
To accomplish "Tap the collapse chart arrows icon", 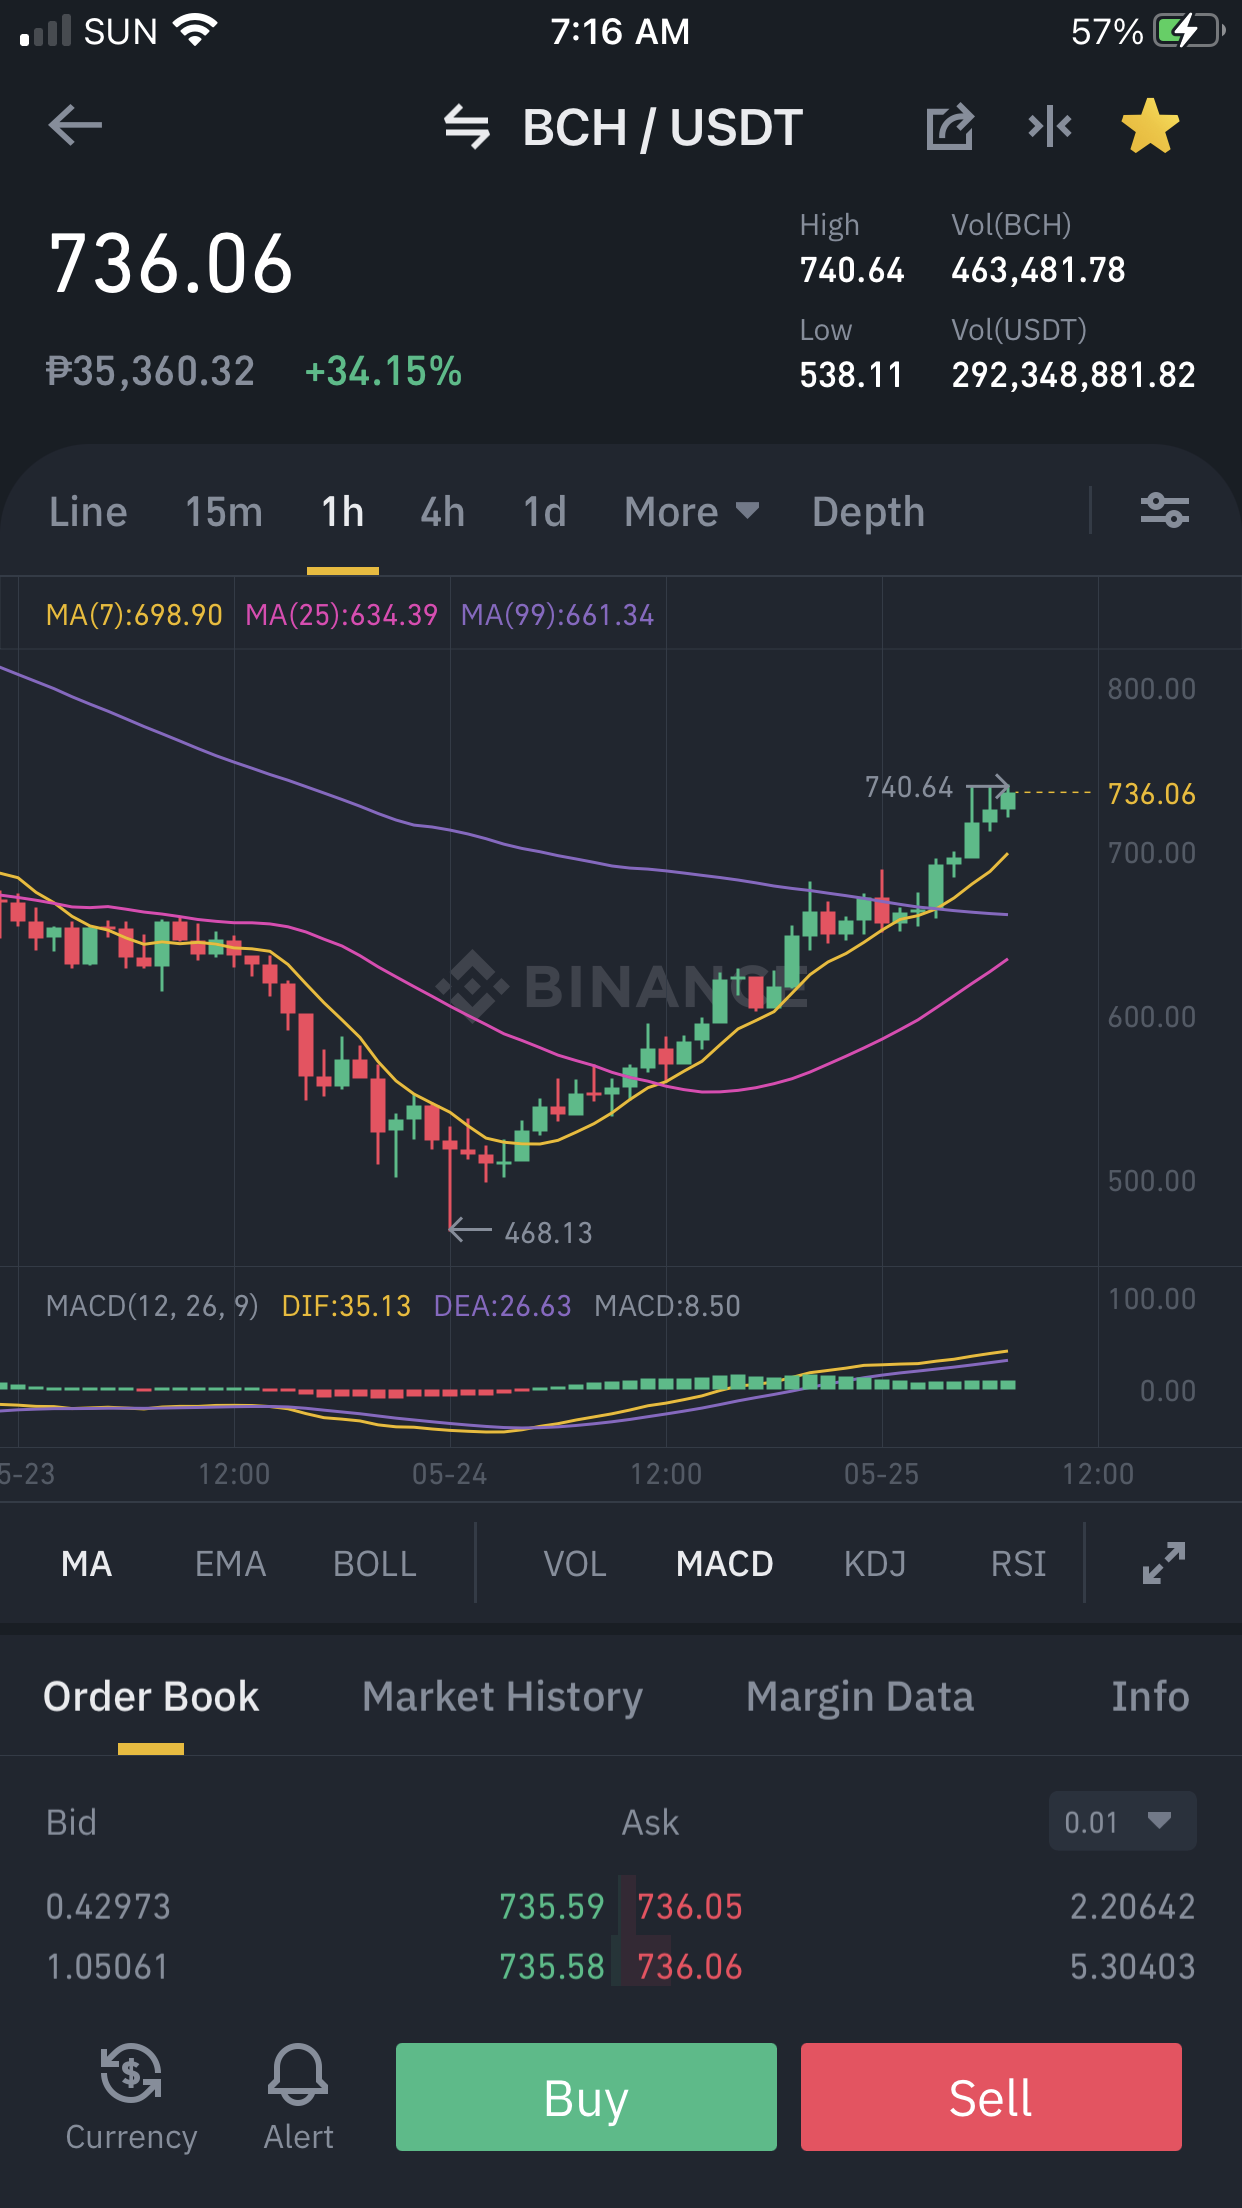I will pyautogui.click(x=1050, y=126).
